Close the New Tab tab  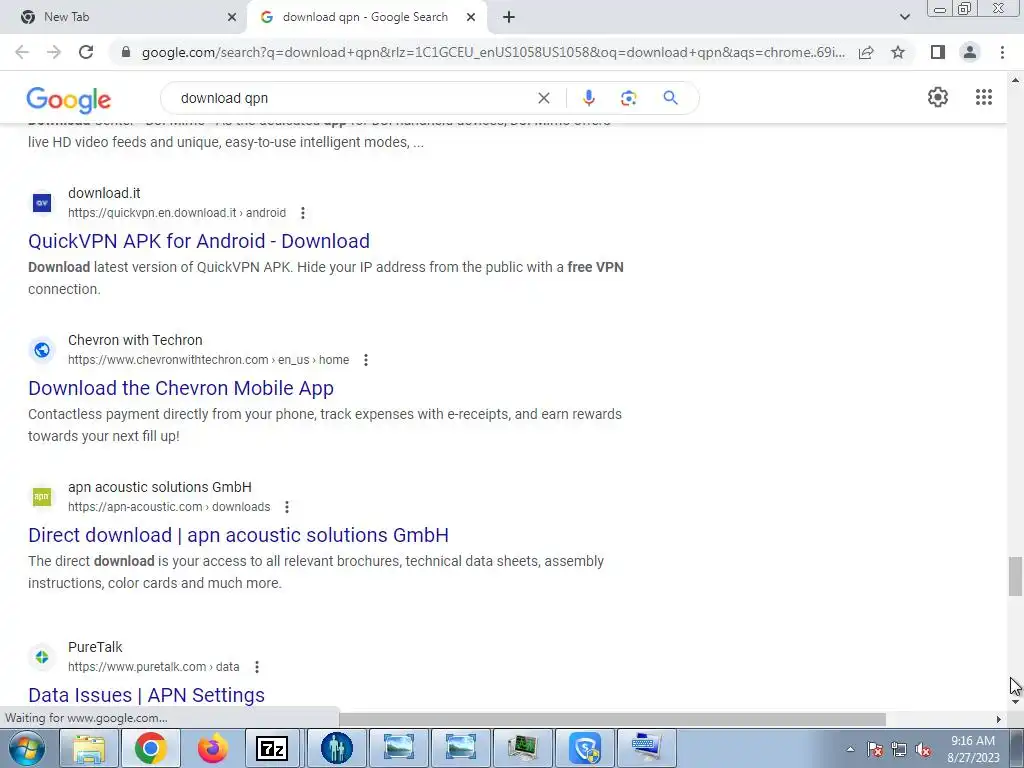[x=232, y=17]
